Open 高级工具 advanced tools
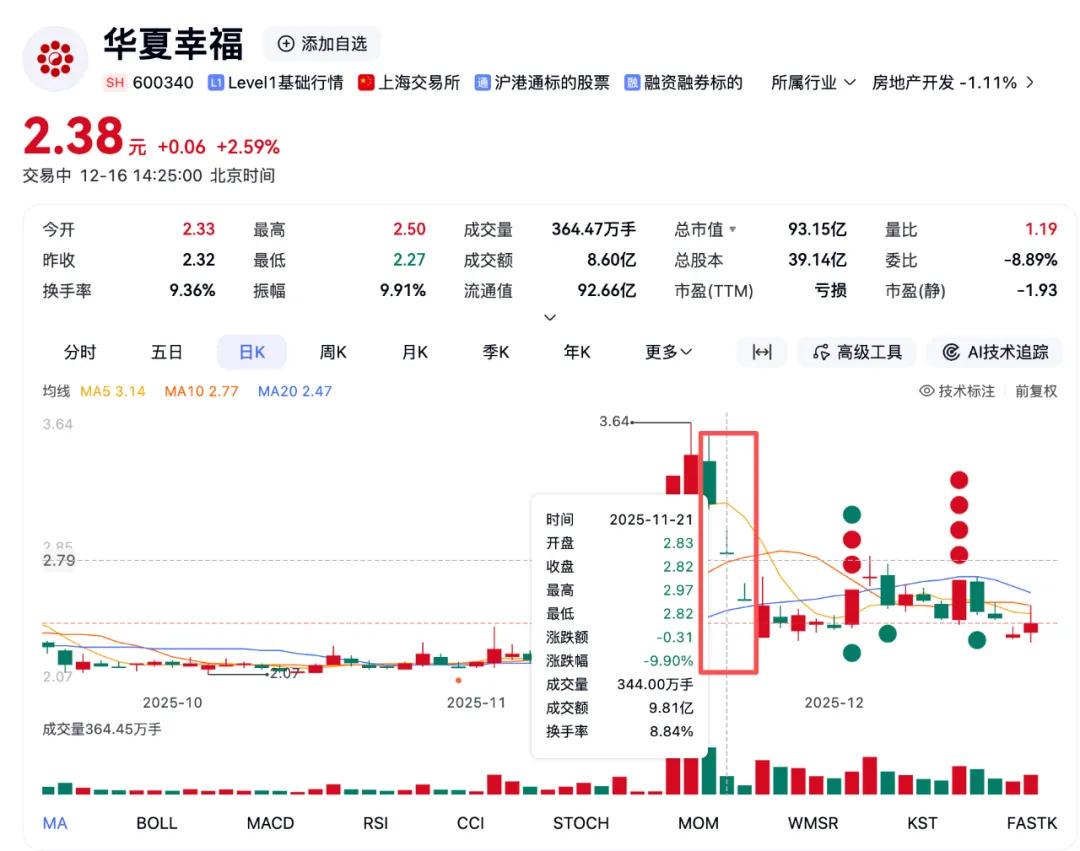Screen dimensions: 1080x851 pyautogui.click(x=857, y=353)
